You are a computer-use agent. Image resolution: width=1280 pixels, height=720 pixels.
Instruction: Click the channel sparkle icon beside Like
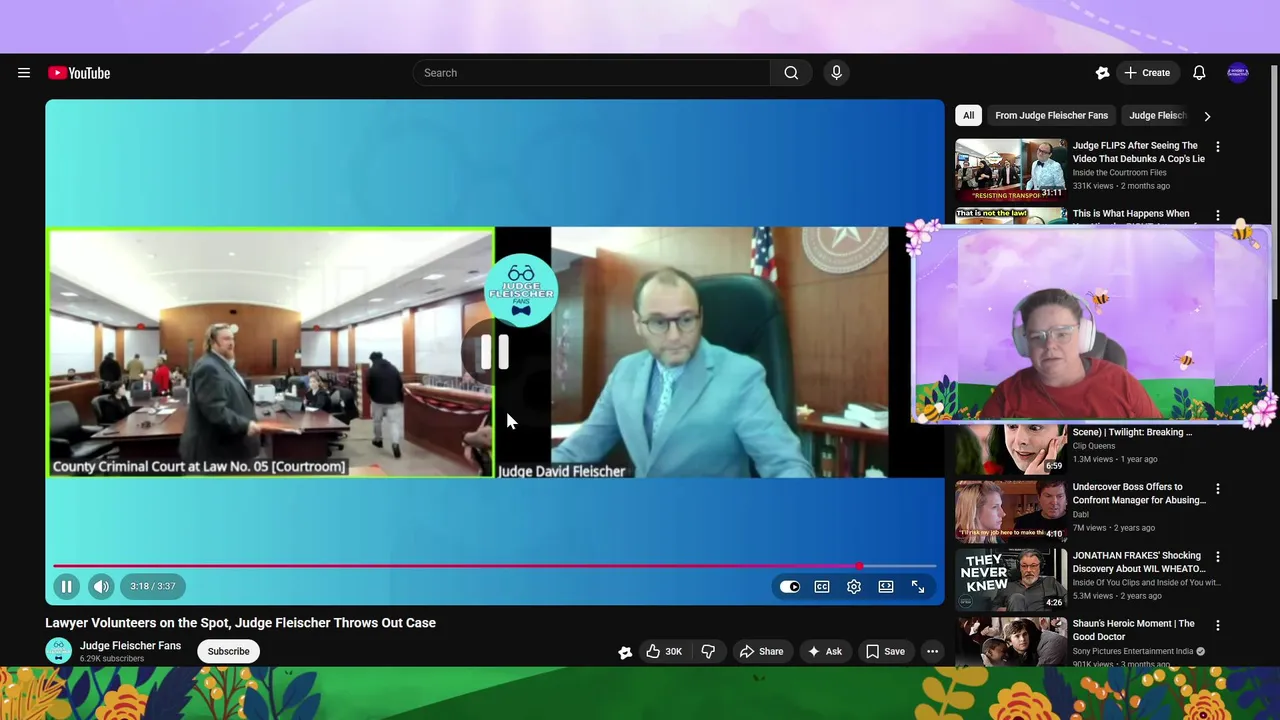[x=625, y=652]
